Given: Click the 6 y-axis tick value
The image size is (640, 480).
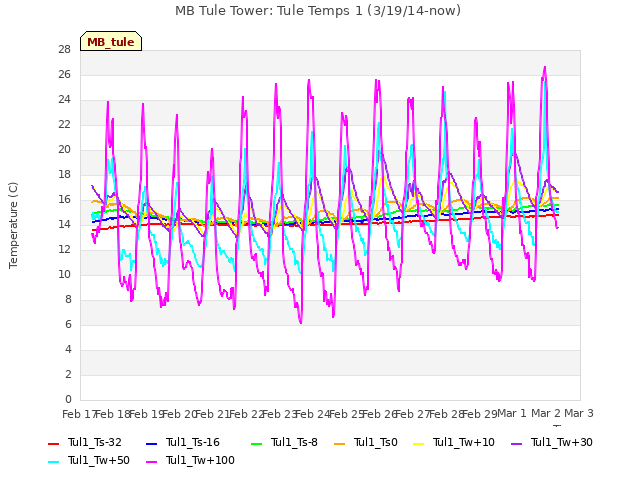Looking at the screenshot, I should tap(68, 324).
